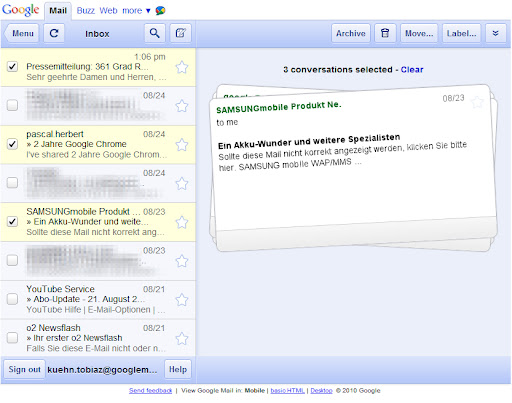512x403 pixels.
Task: Open mail search with the magnifier icon
Action: (x=155, y=33)
